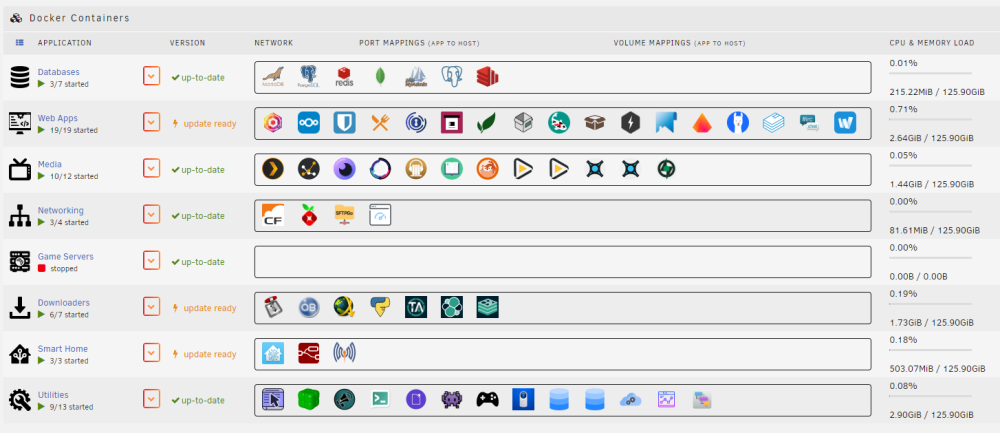The image size is (1000, 433).
Task: Click the green book icon in Media
Action: click(452, 169)
